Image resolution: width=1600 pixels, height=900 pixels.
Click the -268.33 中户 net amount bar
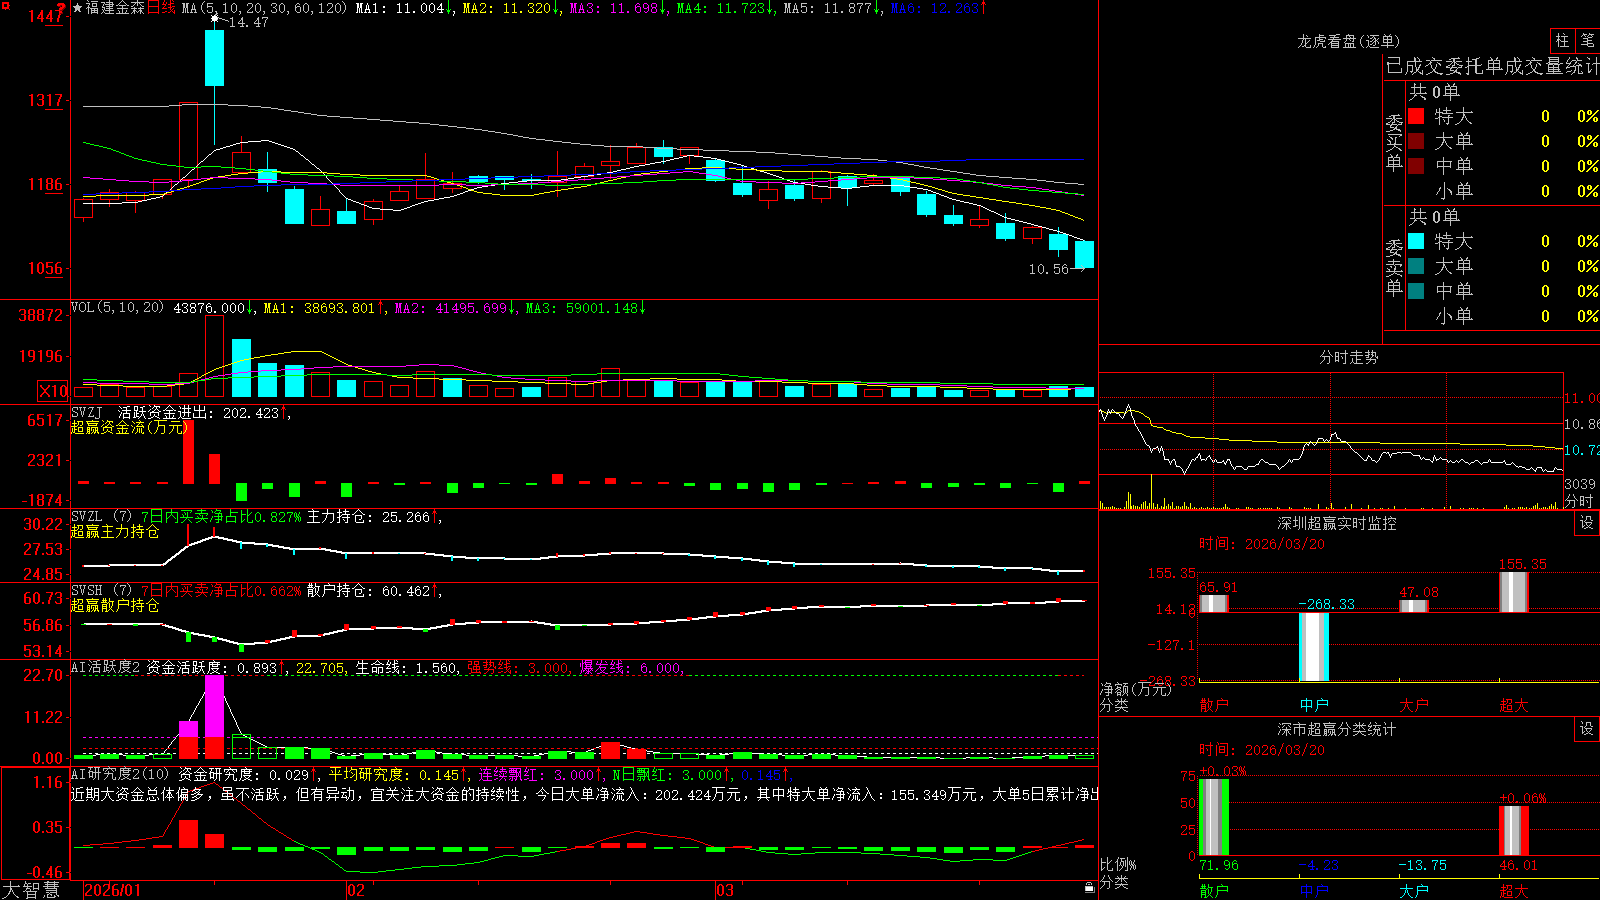[1314, 647]
